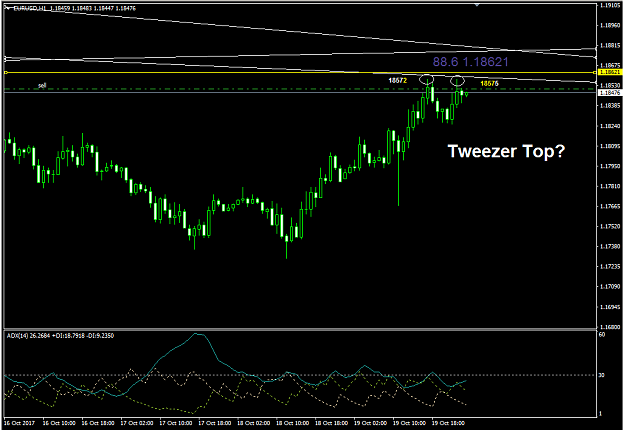
Task: Click the 1.17665 price scale value
Action: pos(610,206)
